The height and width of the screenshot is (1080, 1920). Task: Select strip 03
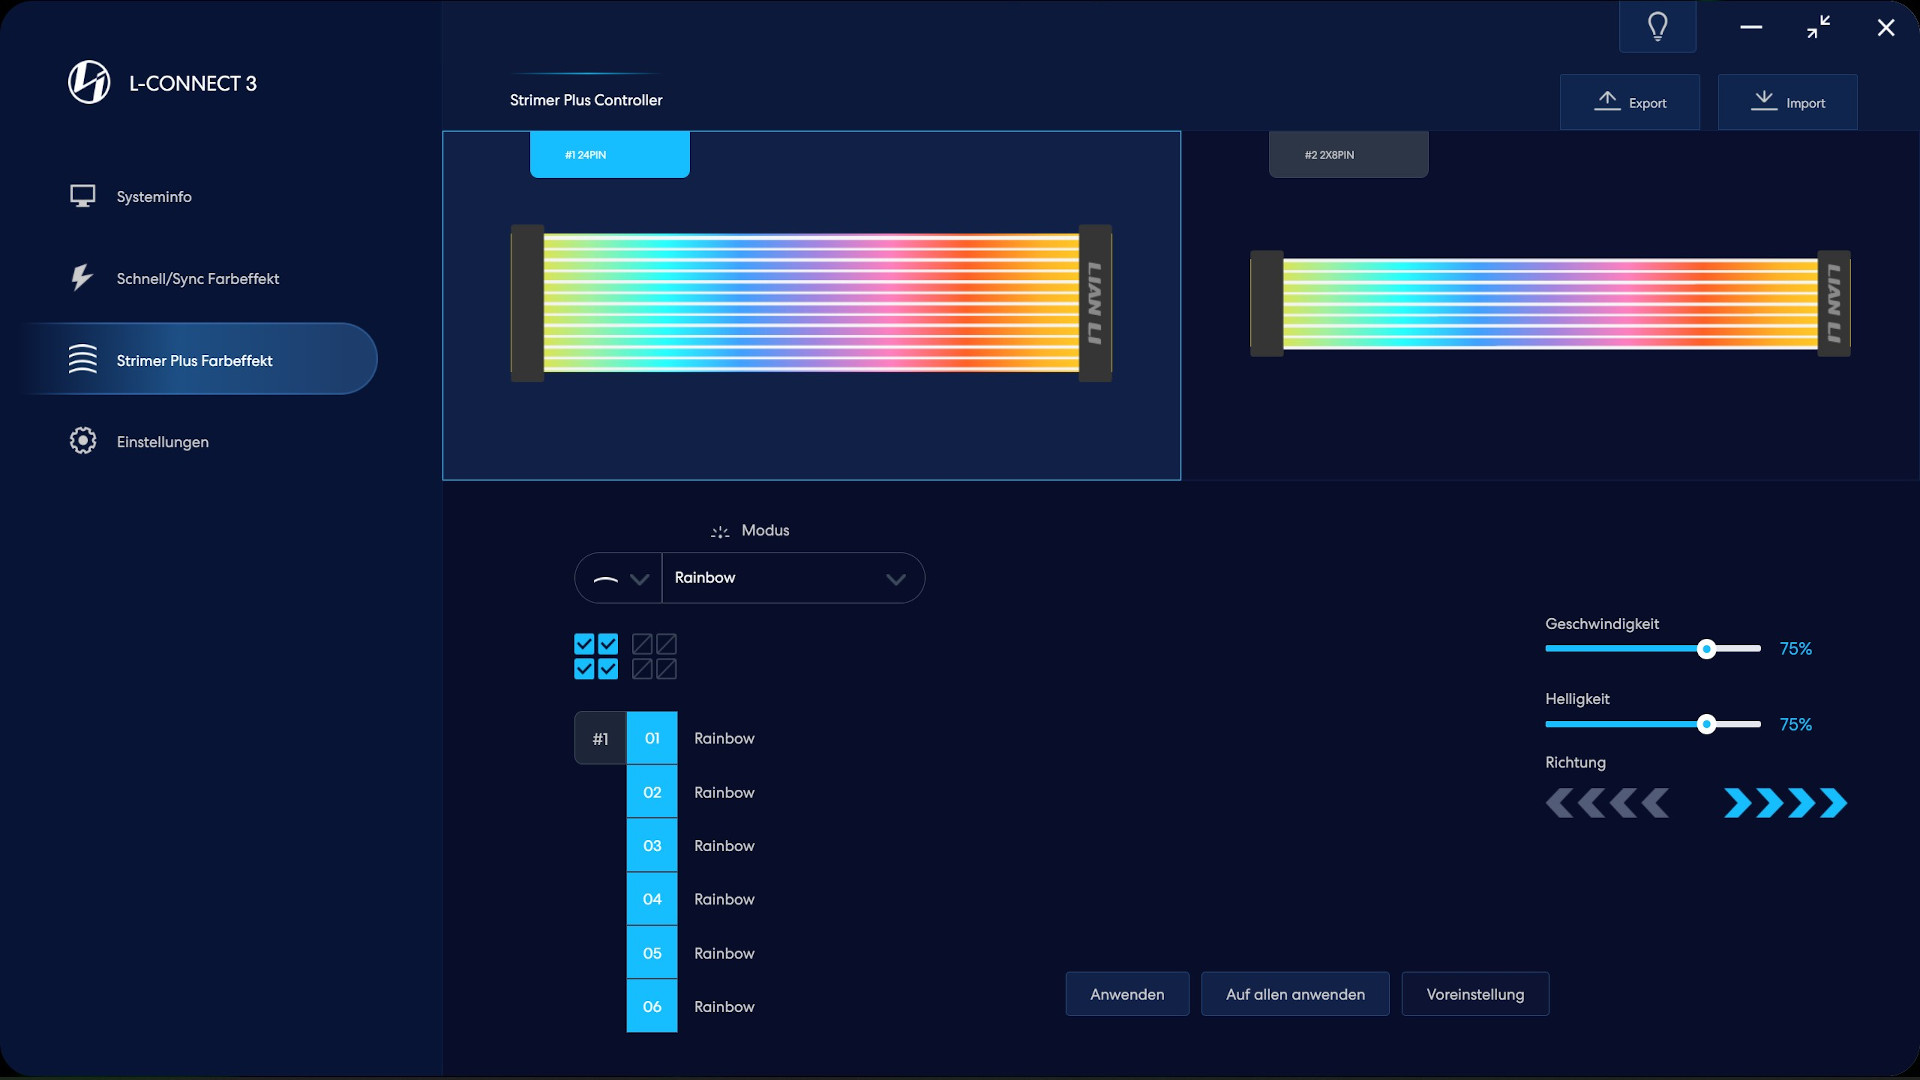click(x=652, y=845)
